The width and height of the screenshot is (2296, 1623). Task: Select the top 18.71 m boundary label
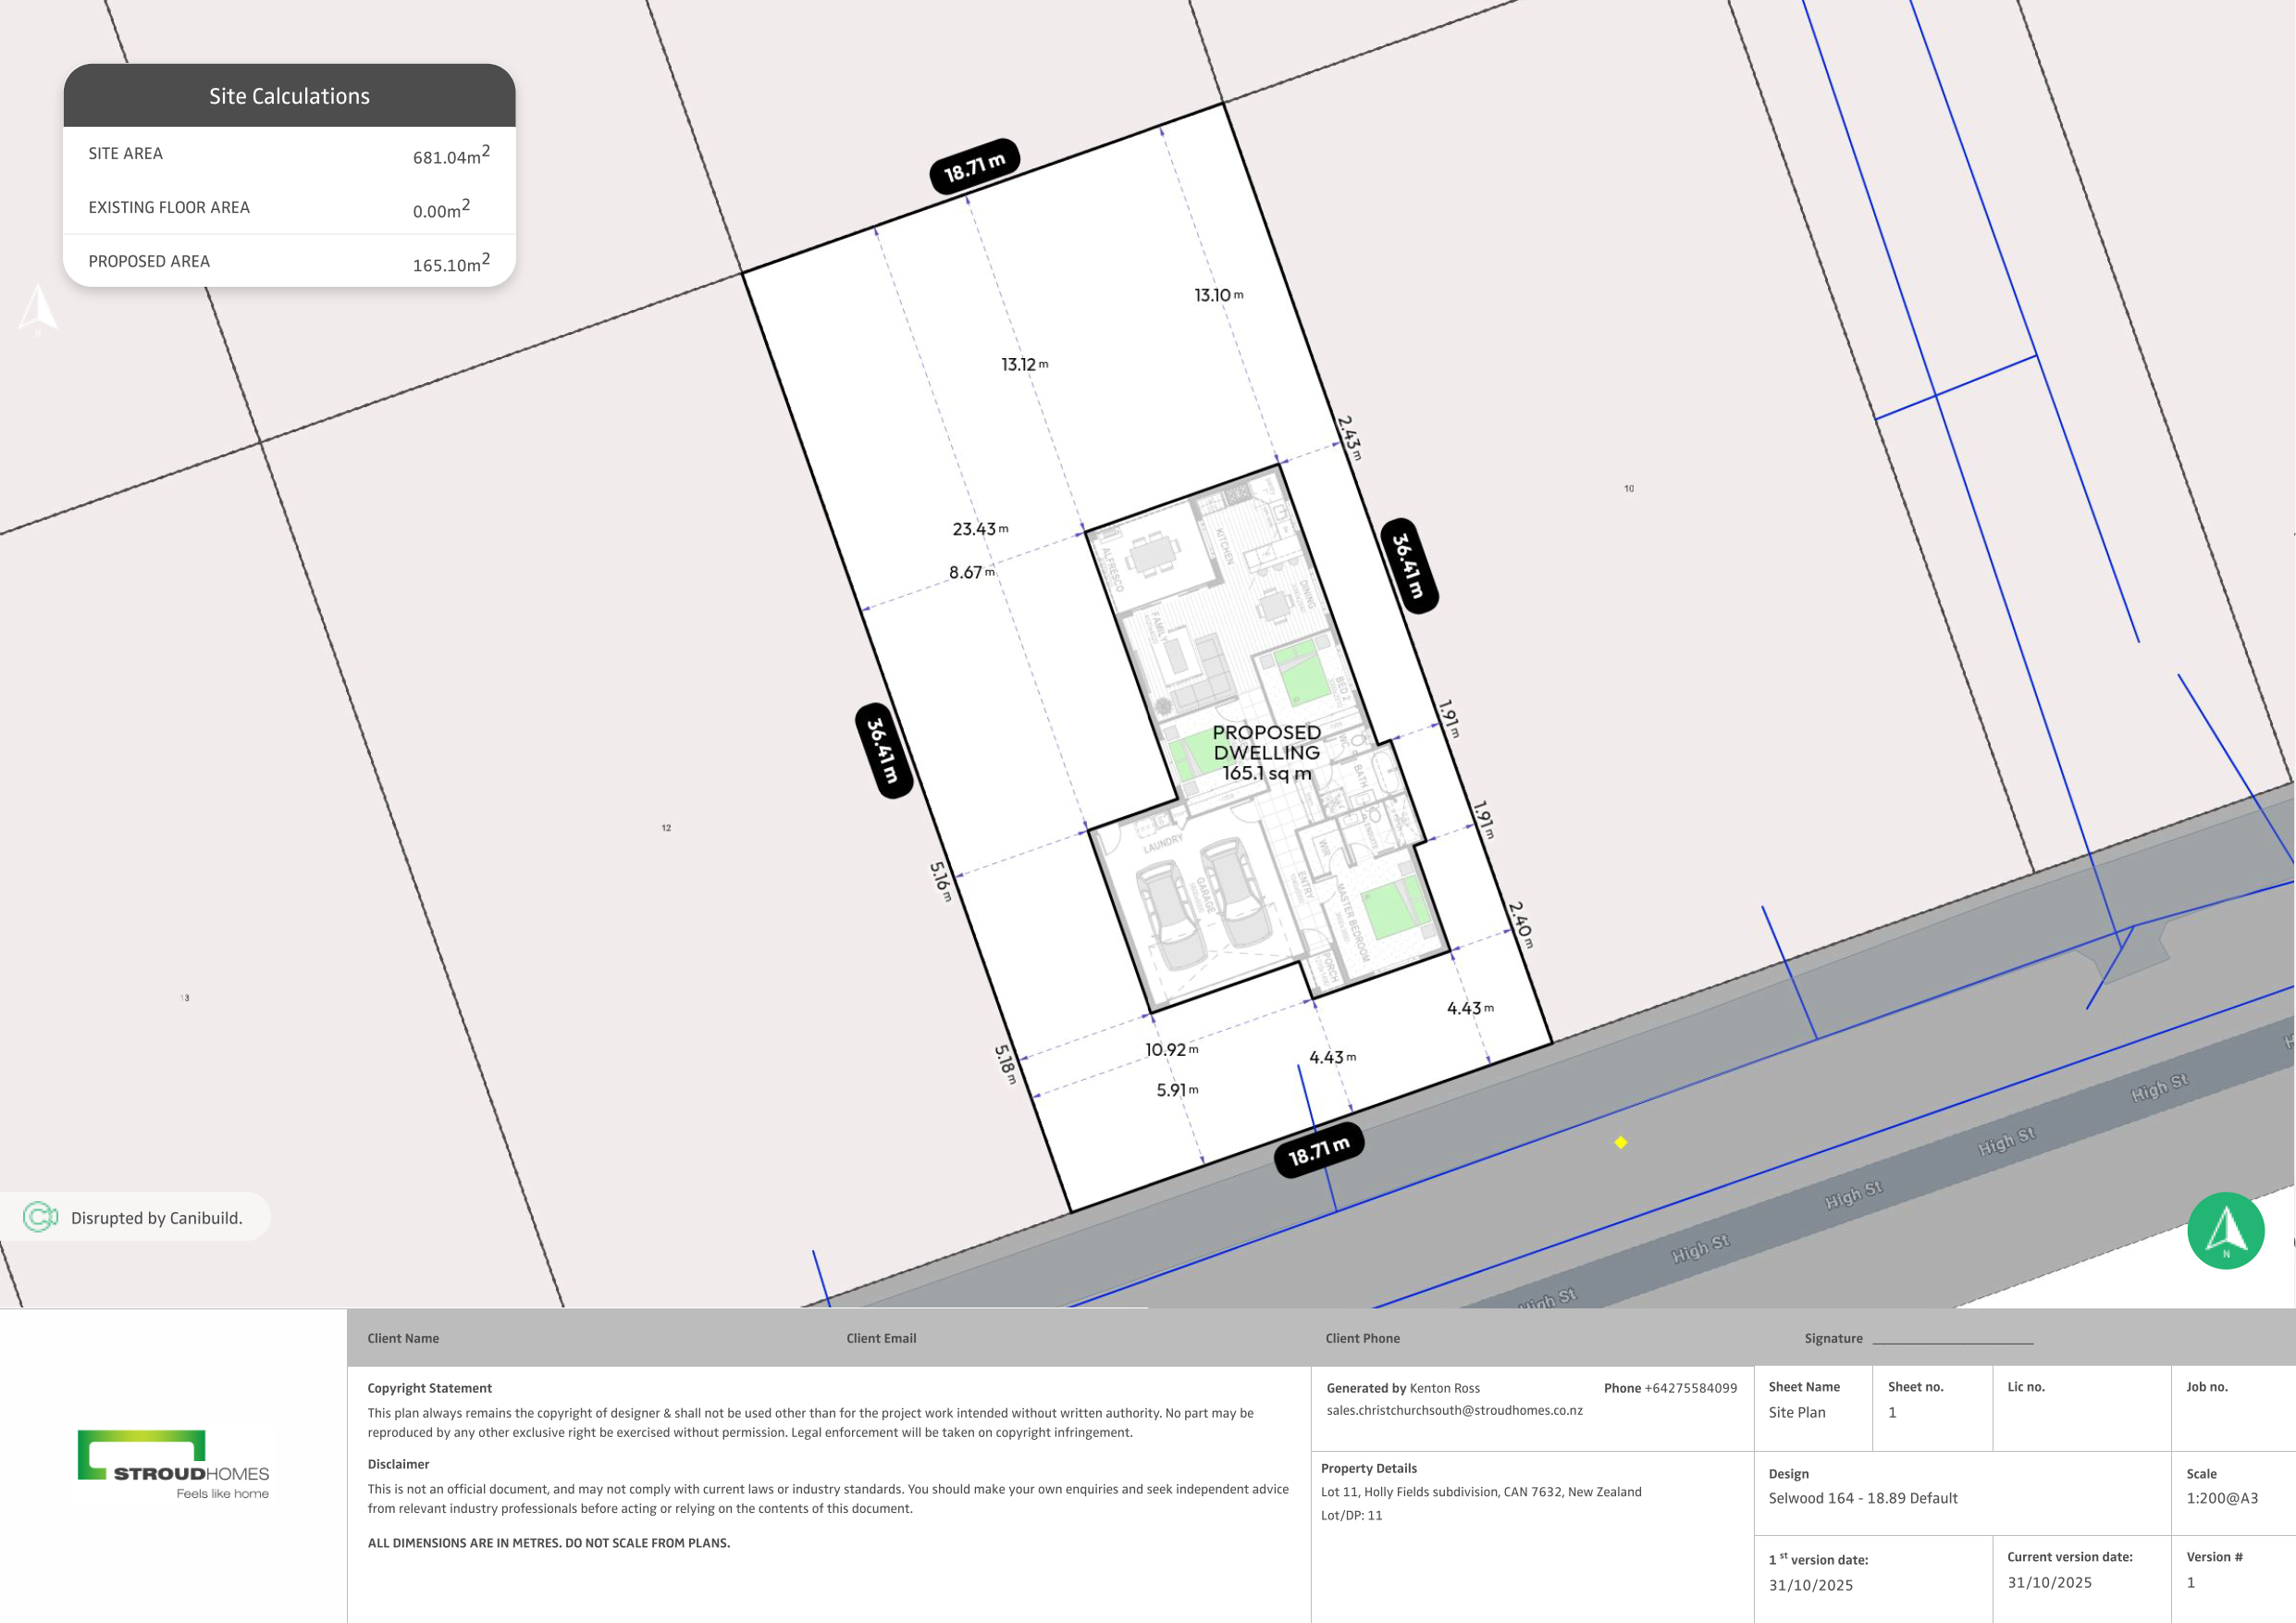pyautogui.click(x=974, y=166)
